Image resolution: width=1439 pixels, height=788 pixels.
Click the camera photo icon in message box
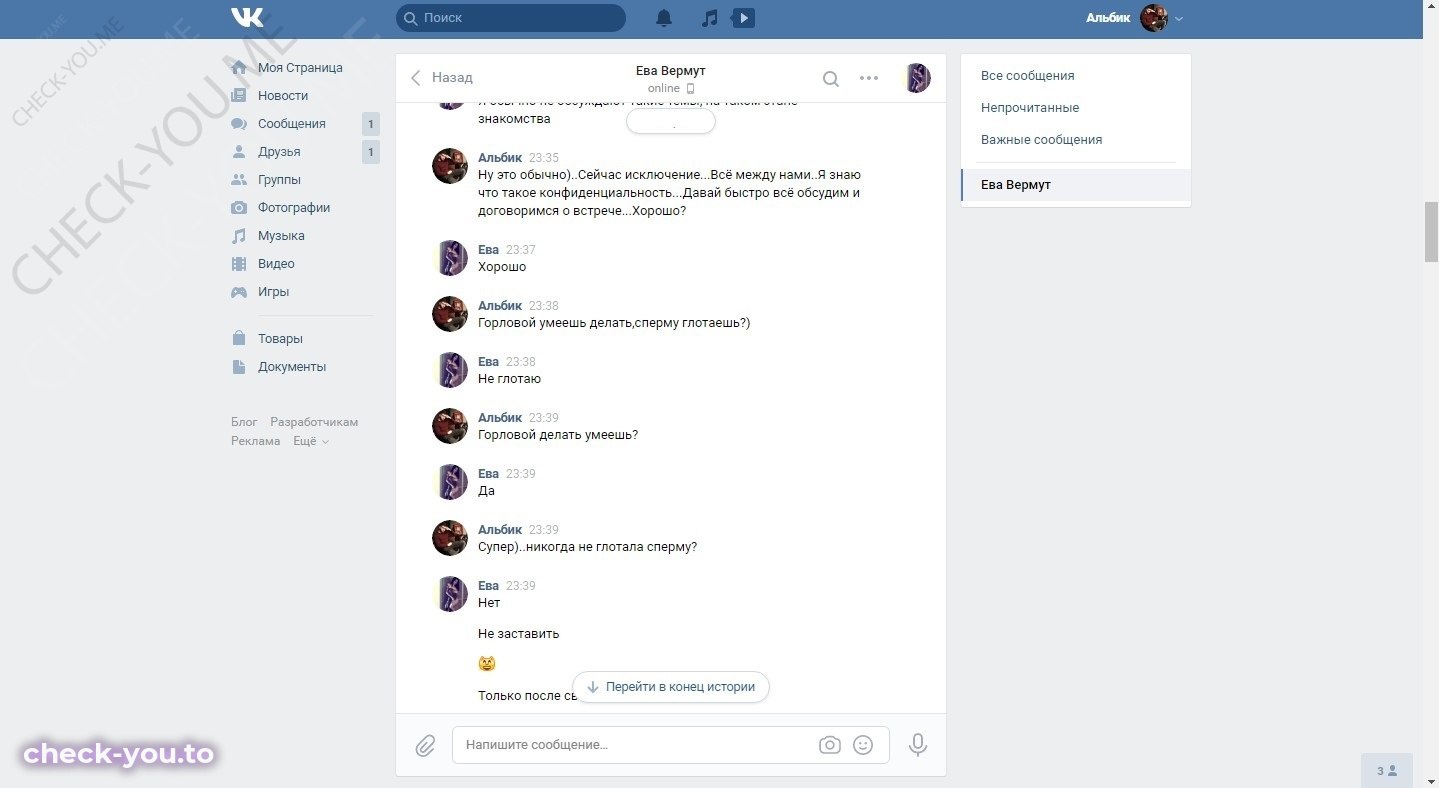click(x=829, y=745)
